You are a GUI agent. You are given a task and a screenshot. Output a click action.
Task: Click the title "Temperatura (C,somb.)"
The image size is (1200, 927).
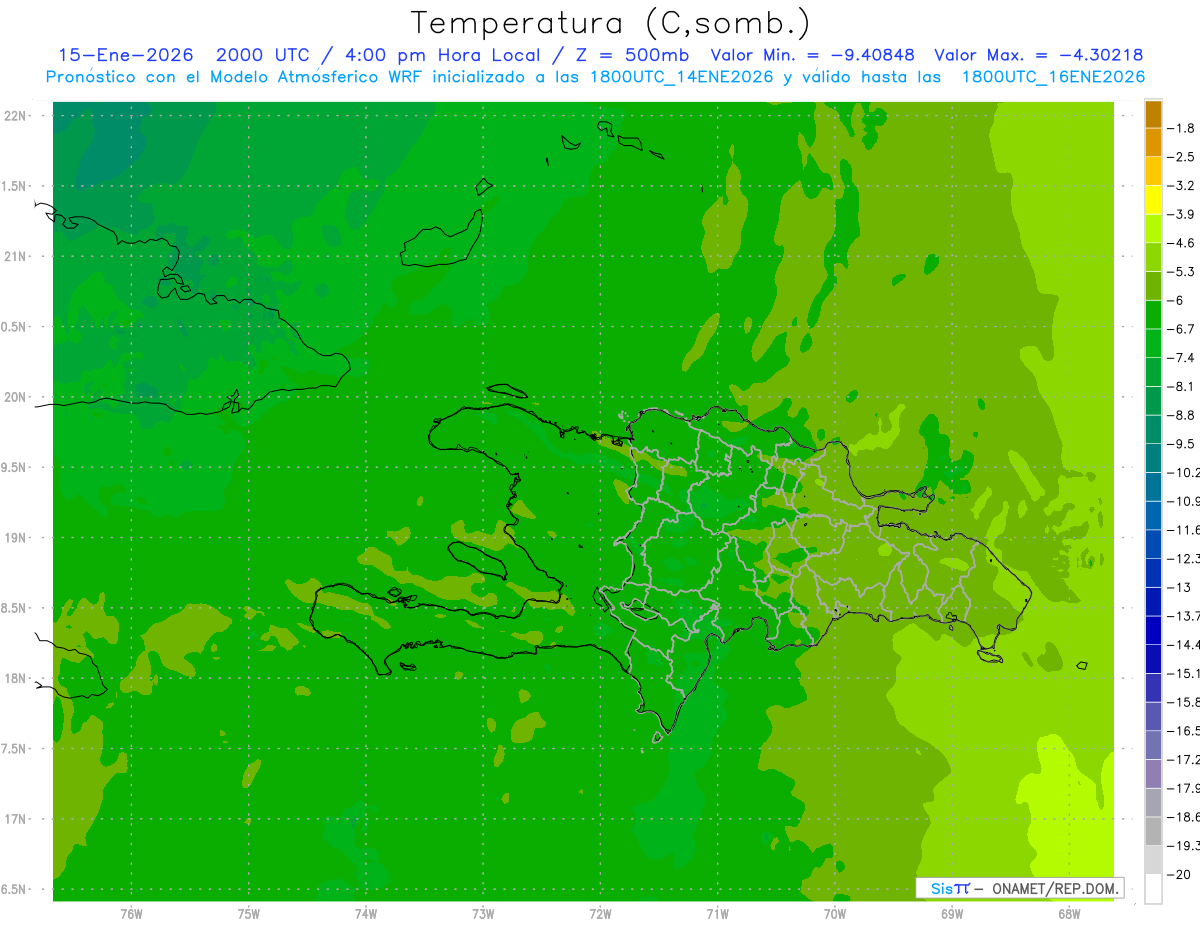(611, 23)
